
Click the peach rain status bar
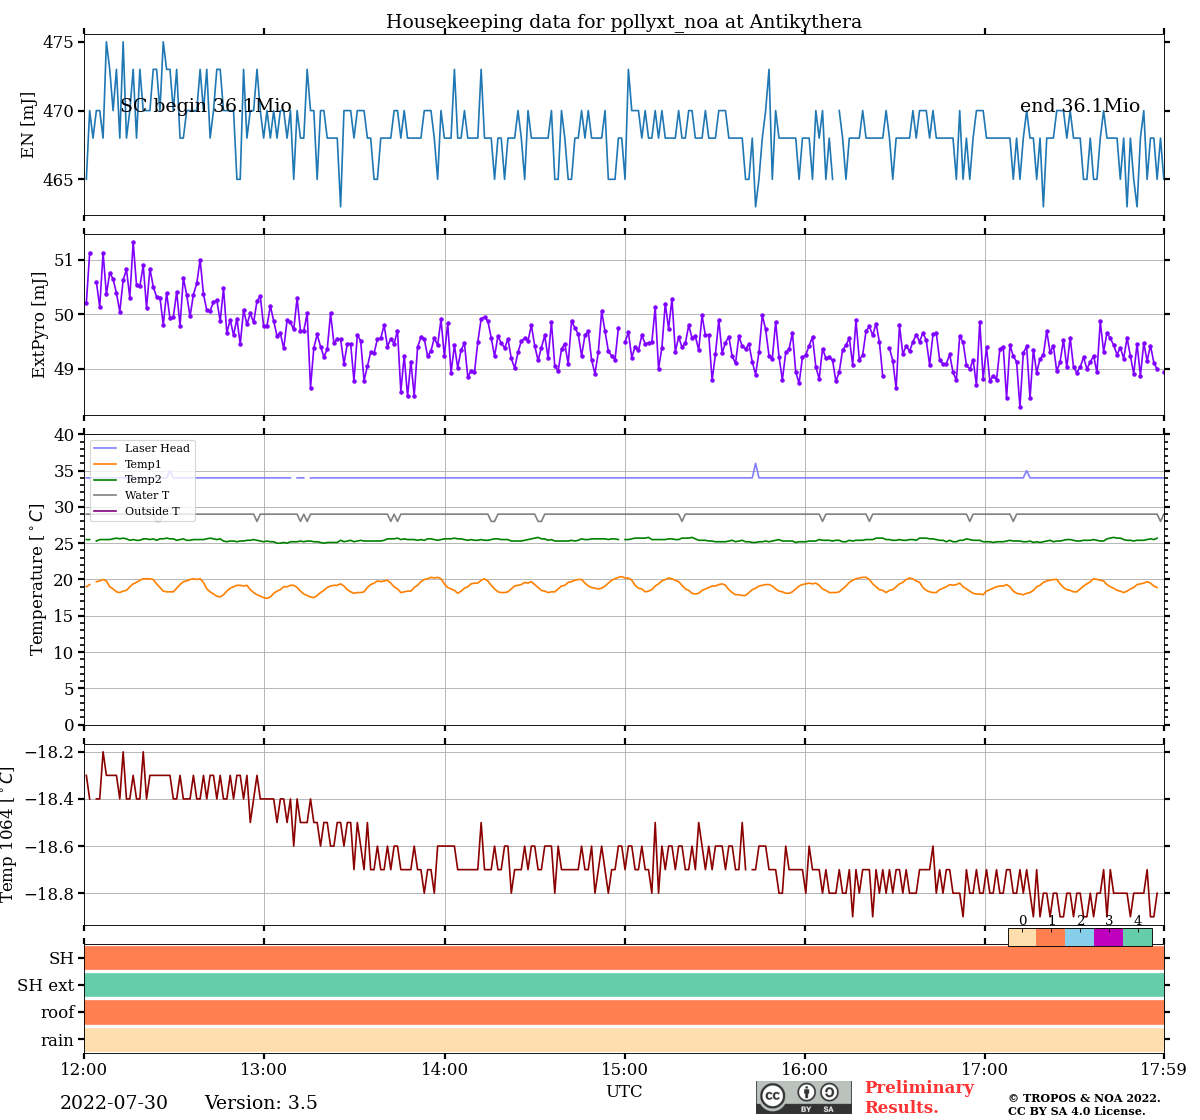(624, 1039)
